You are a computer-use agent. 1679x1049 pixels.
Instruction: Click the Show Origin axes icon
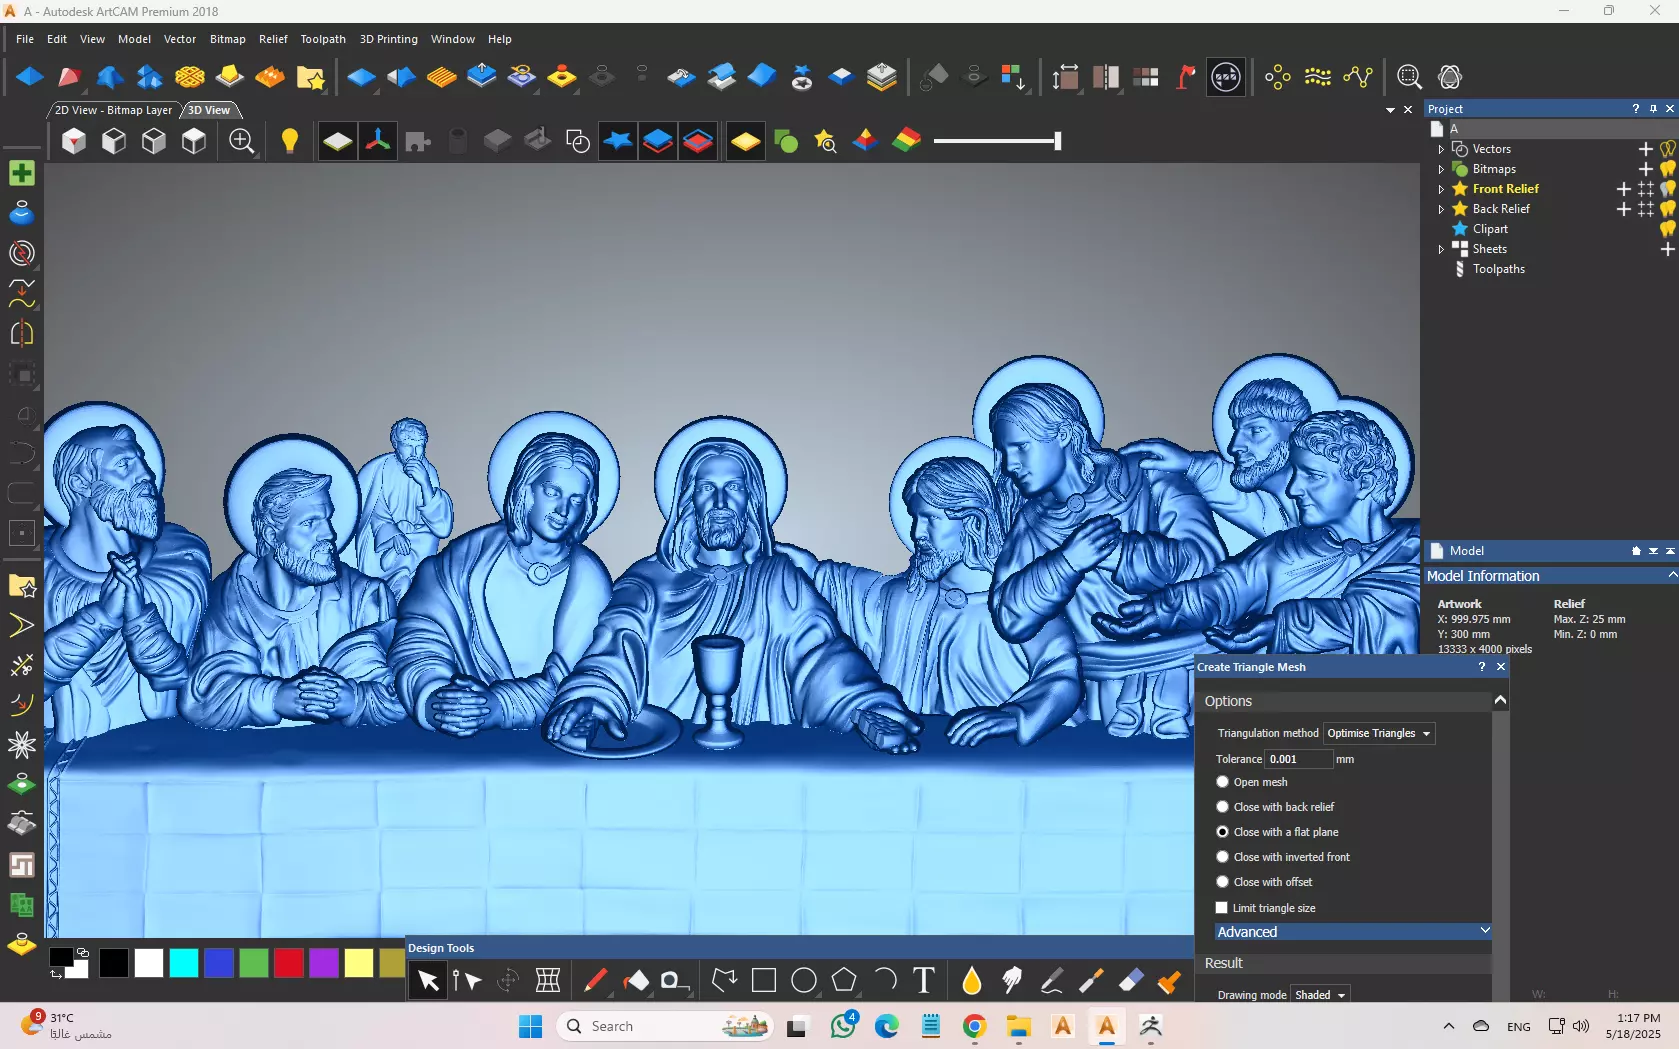coord(378,141)
